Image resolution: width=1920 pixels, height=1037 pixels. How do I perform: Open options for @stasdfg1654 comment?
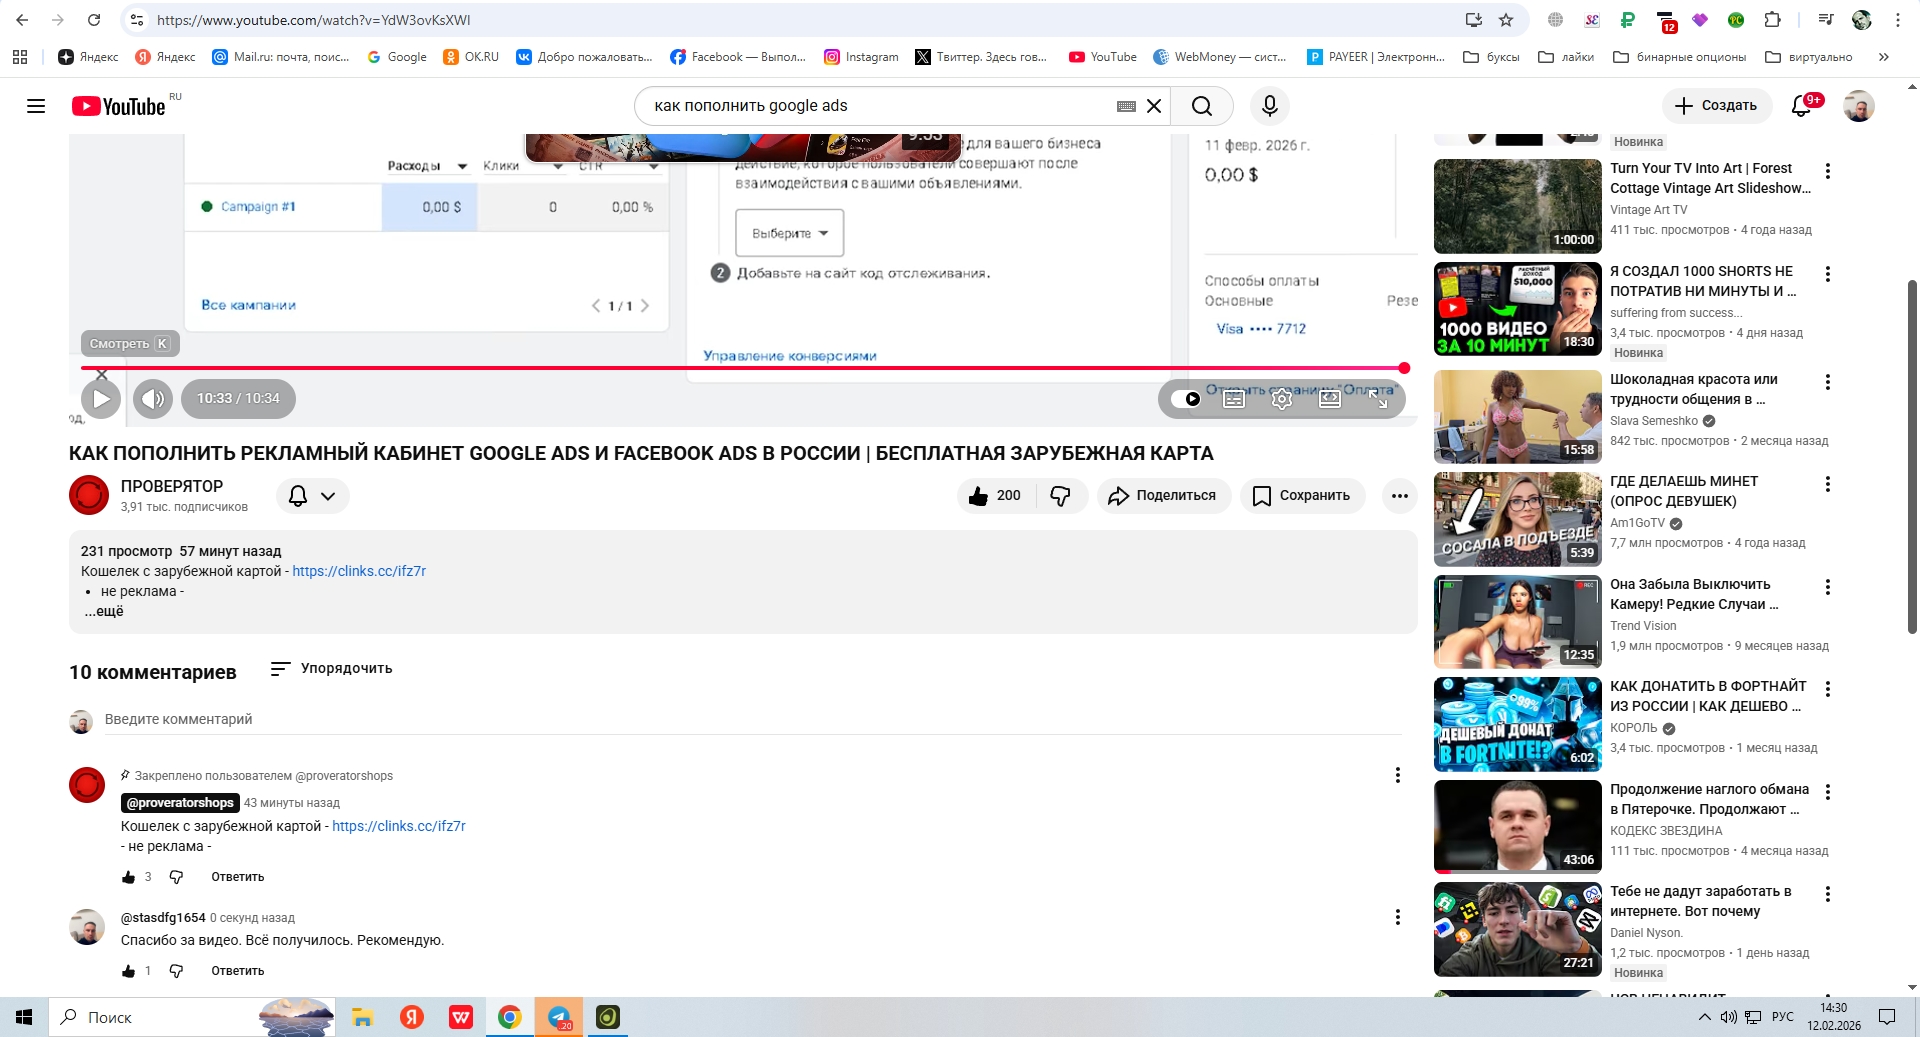1398,917
